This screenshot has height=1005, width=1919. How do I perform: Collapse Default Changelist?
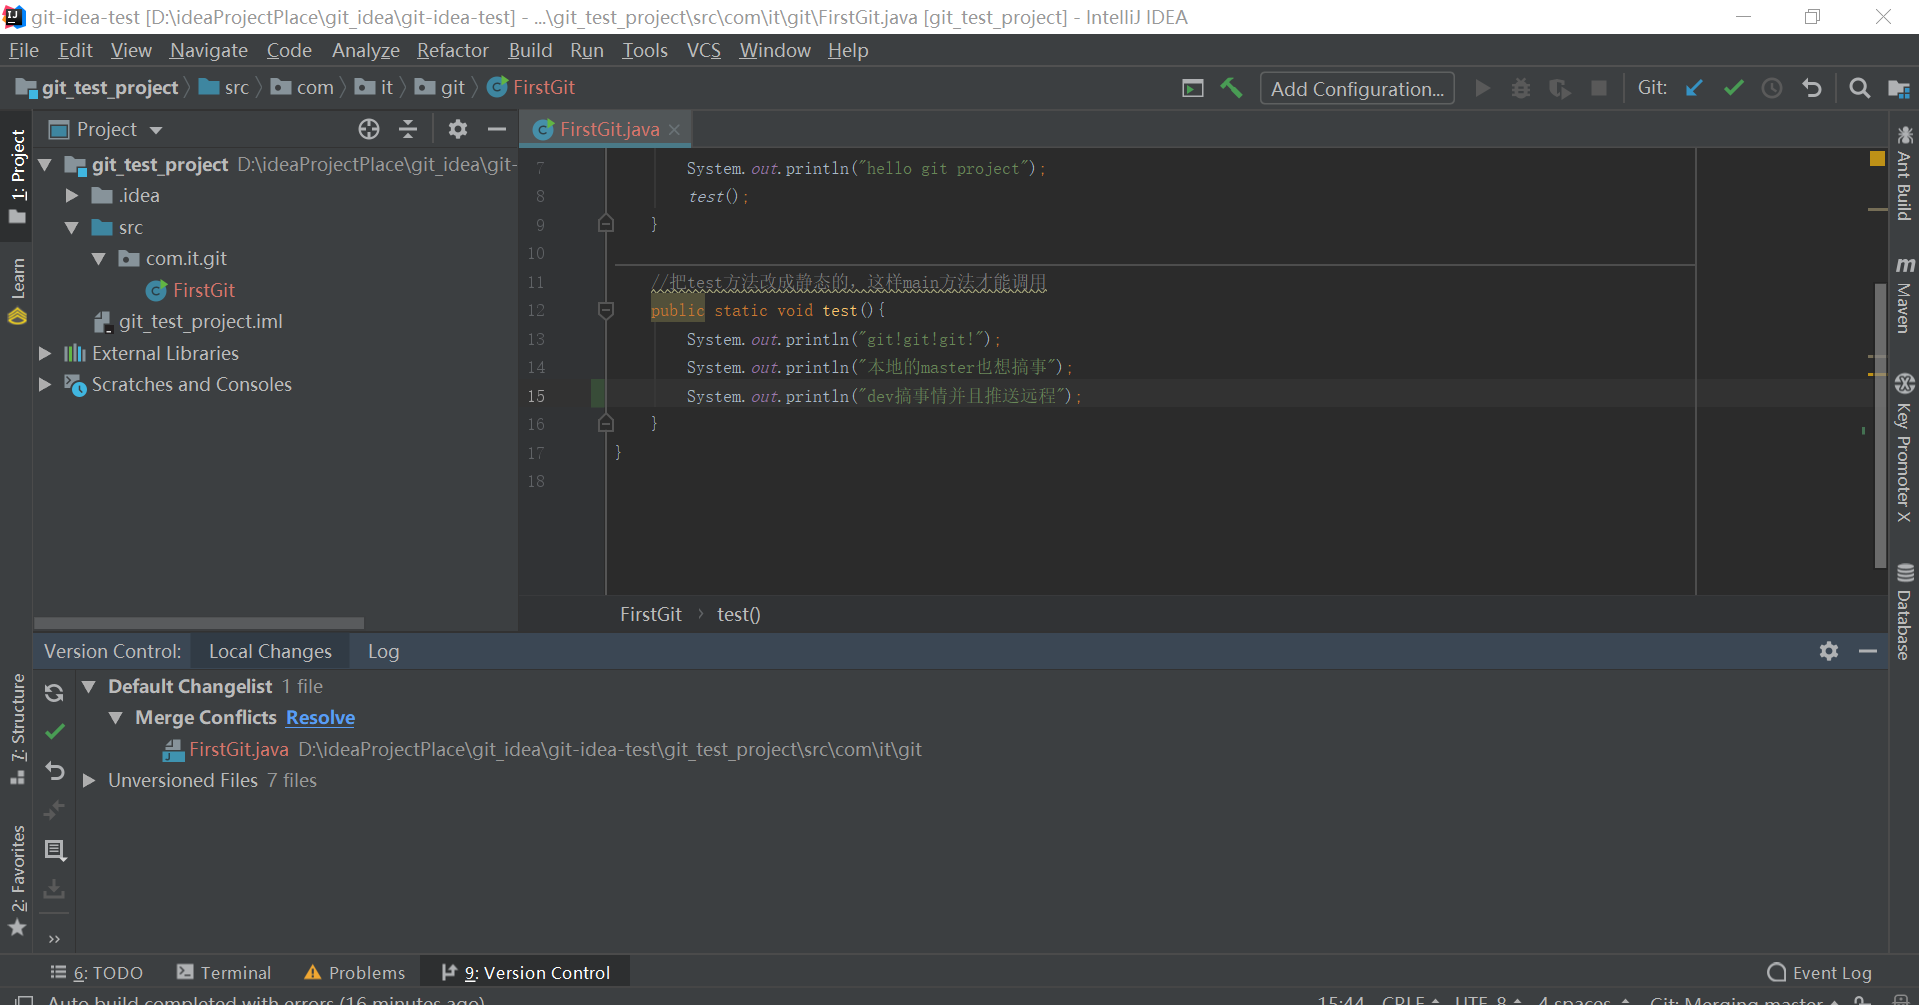(89, 687)
